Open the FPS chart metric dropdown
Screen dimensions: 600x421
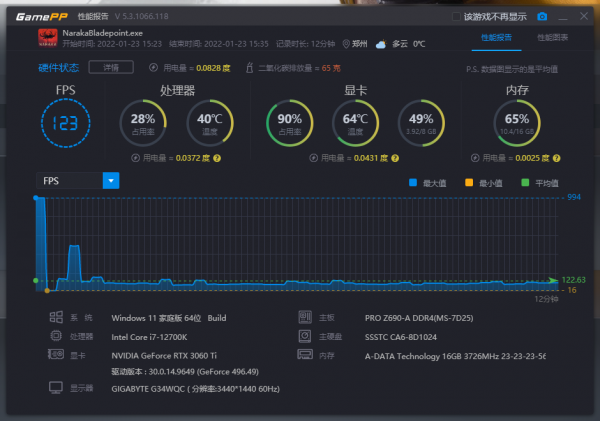[111, 181]
